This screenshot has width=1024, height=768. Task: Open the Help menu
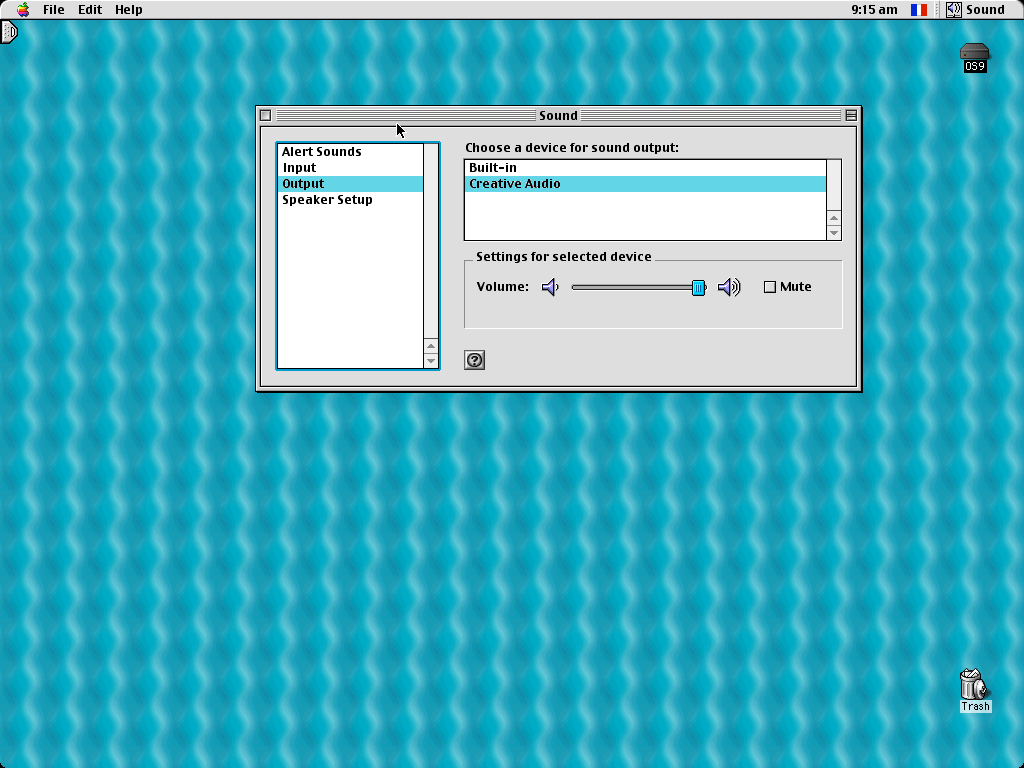pos(128,9)
